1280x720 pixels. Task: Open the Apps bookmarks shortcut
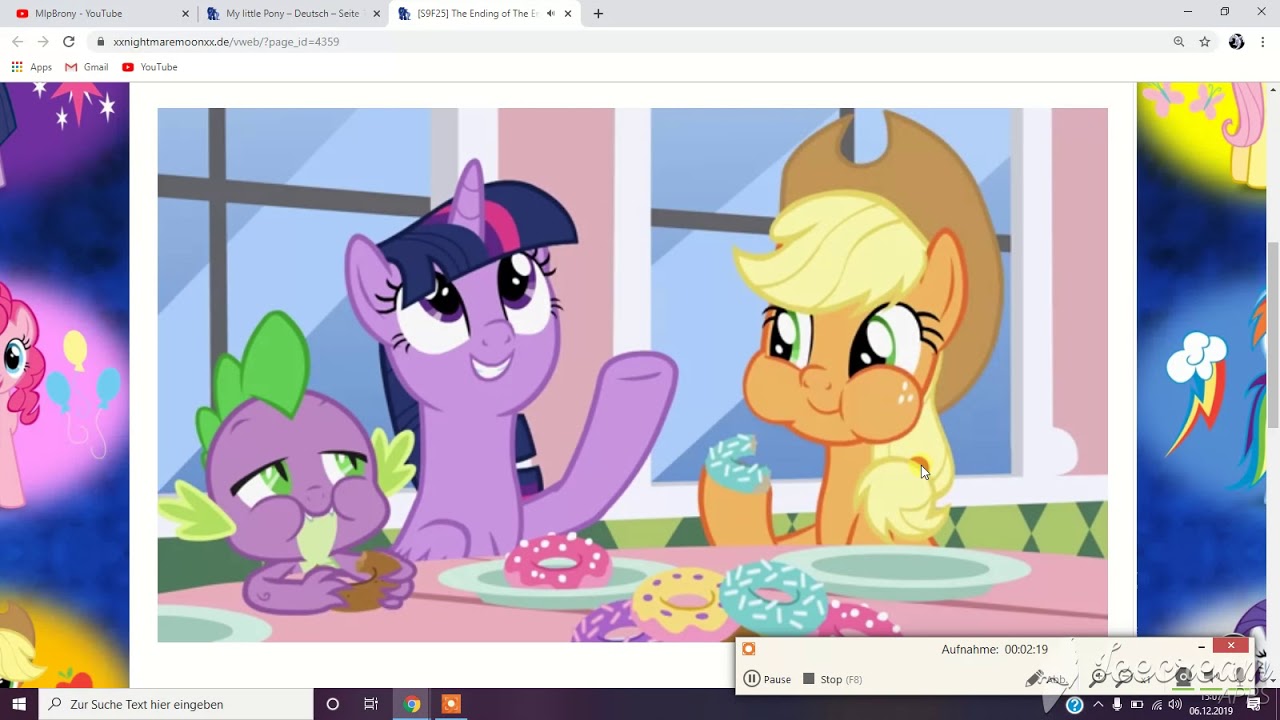tap(31, 67)
